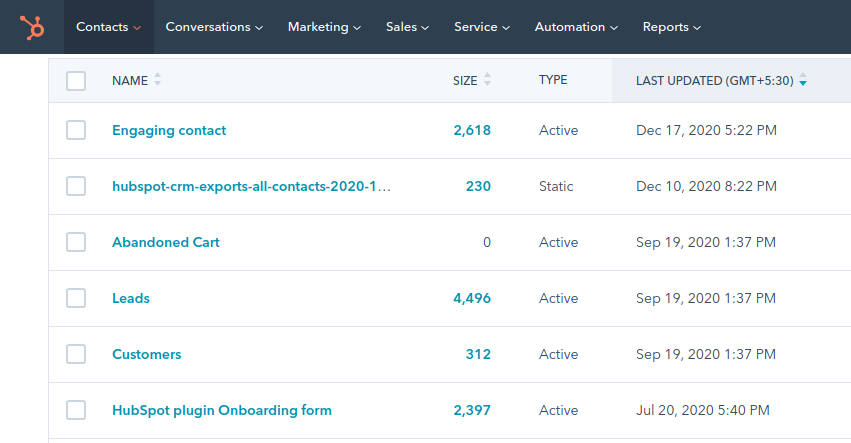Expand the Automation dropdown
This screenshot has height=443, width=851.
pyautogui.click(x=575, y=27)
